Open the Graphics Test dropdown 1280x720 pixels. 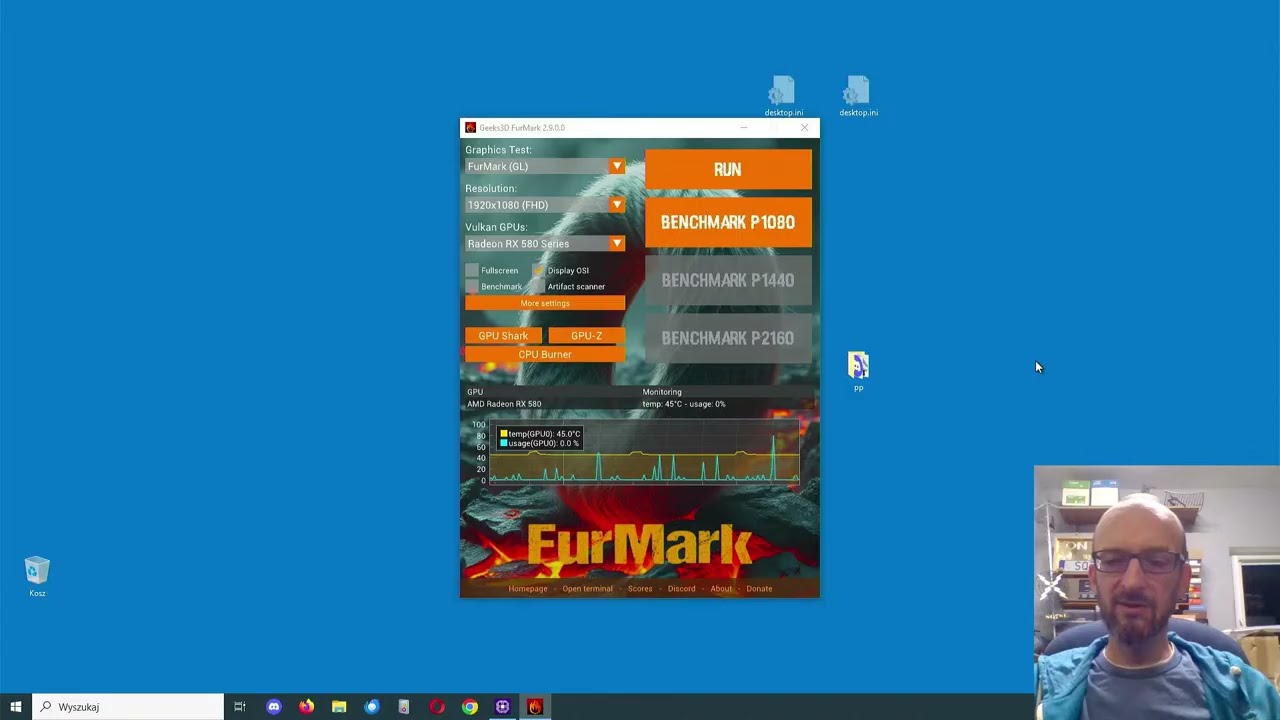point(545,167)
